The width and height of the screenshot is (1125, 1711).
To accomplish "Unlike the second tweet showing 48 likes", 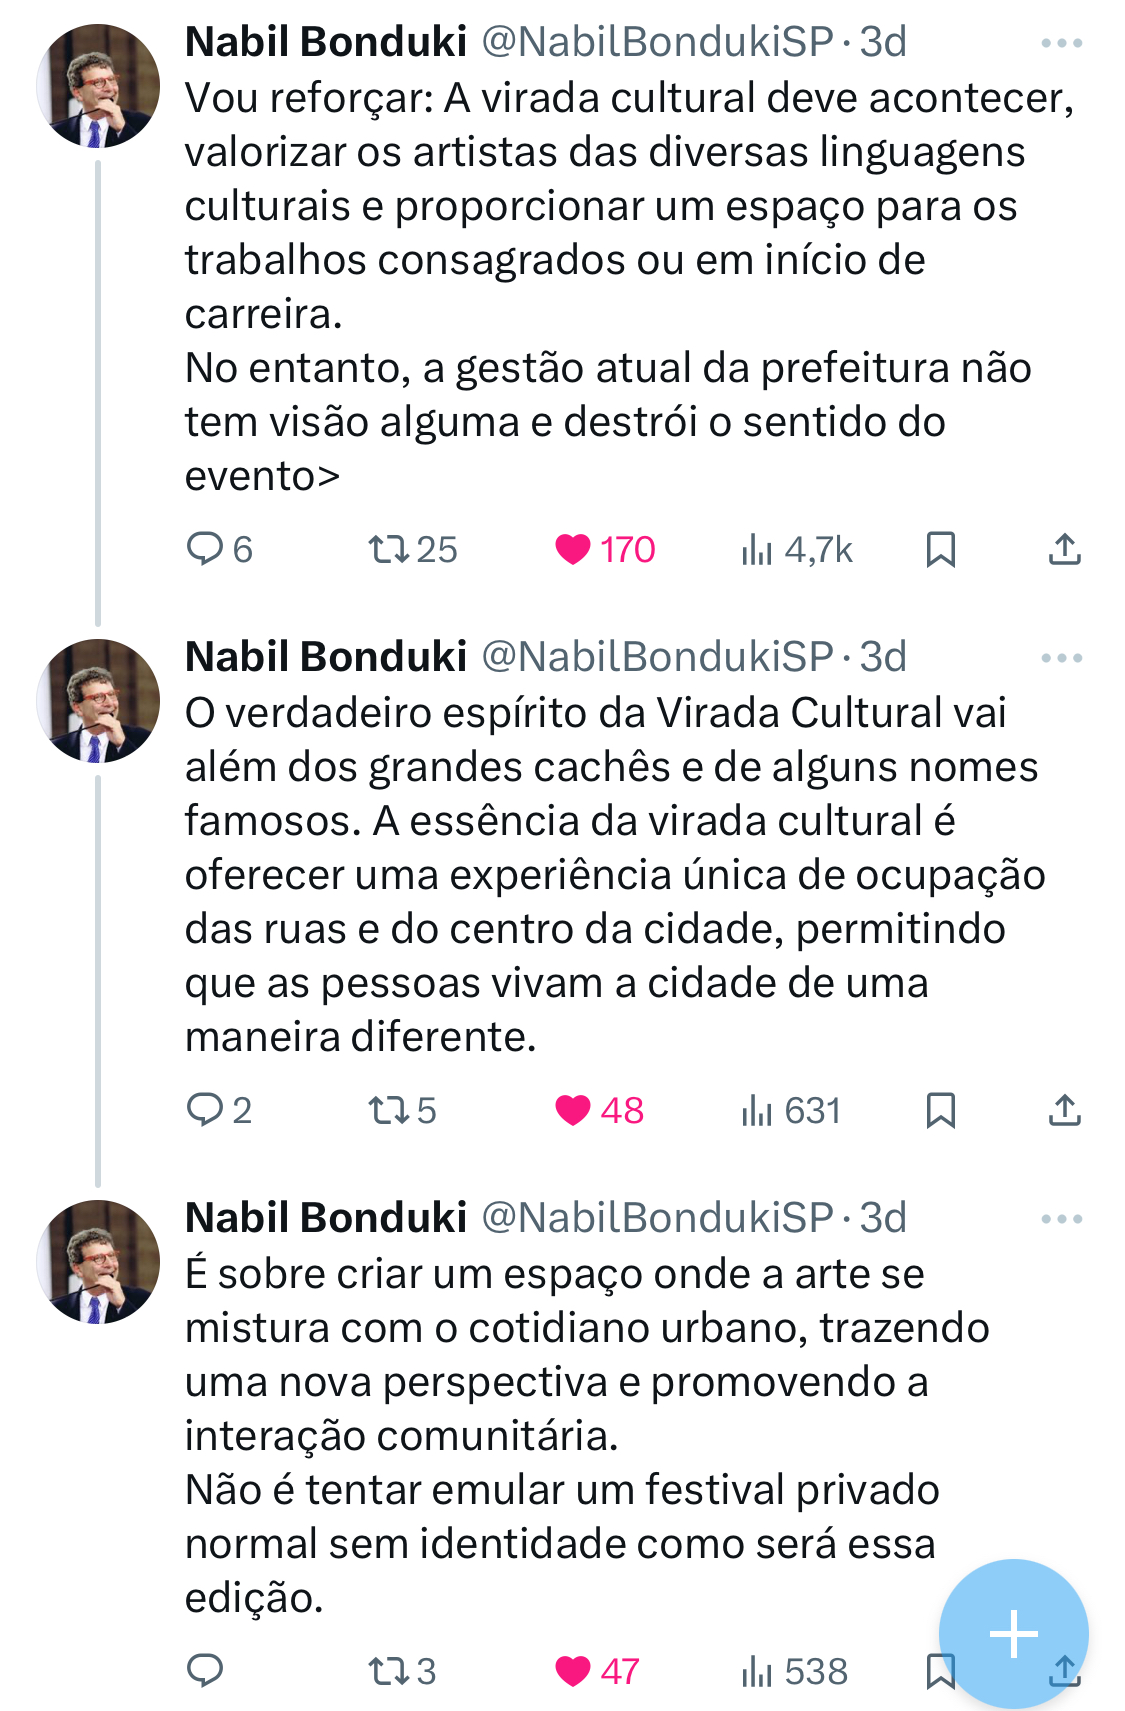I will click(x=575, y=1109).
